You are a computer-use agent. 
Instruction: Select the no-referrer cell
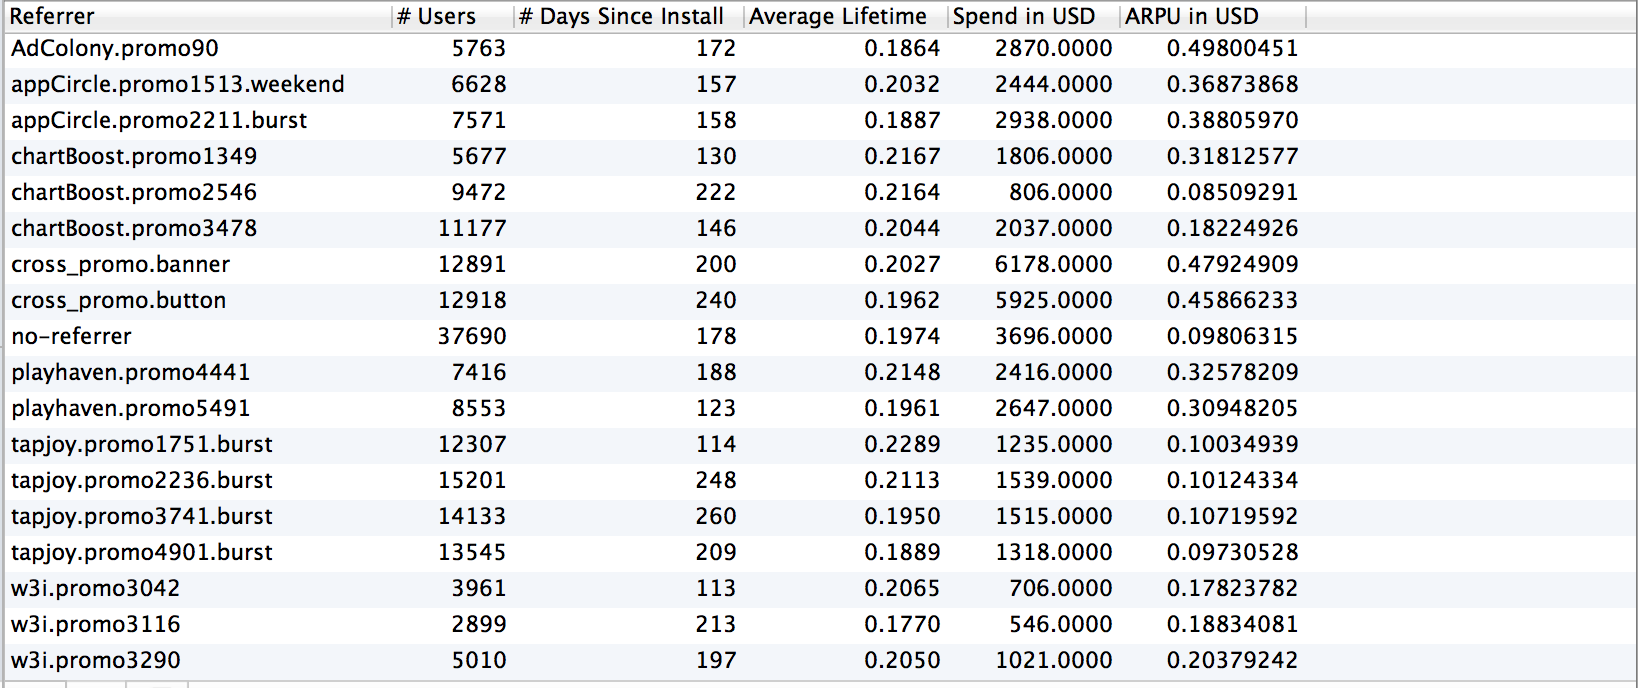tap(72, 336)
